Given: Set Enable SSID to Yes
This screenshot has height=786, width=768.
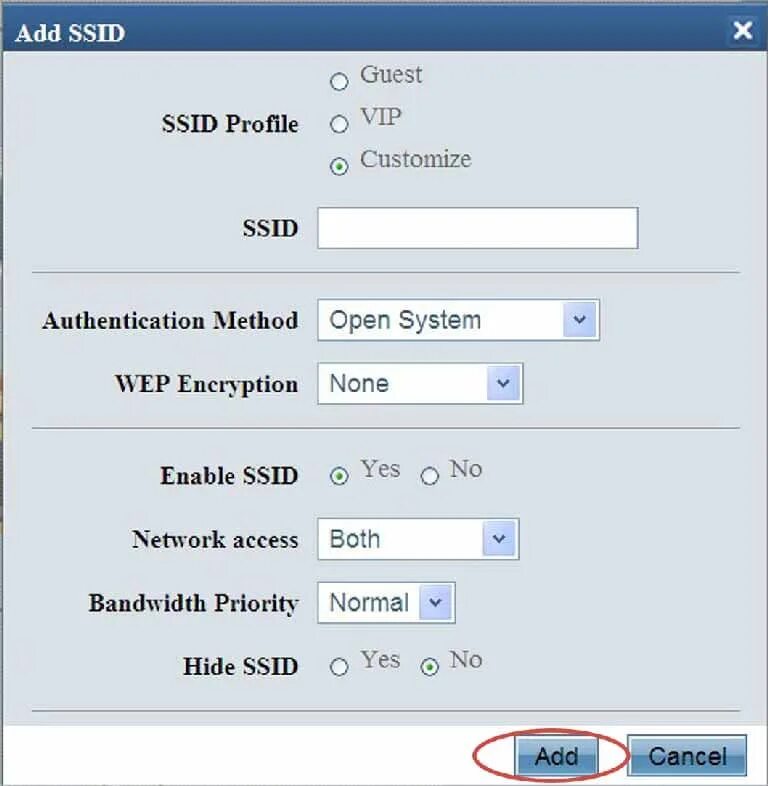Looking at the screenshot, I should click(x=339, y=476).
